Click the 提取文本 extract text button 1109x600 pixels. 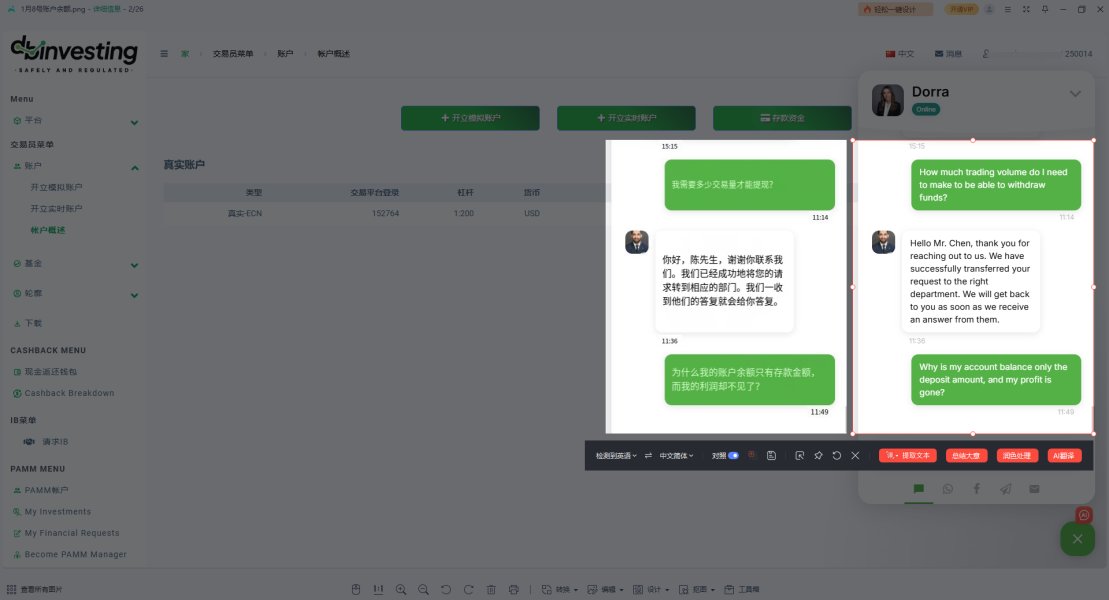pyautogui.click(x=908, y=456)
